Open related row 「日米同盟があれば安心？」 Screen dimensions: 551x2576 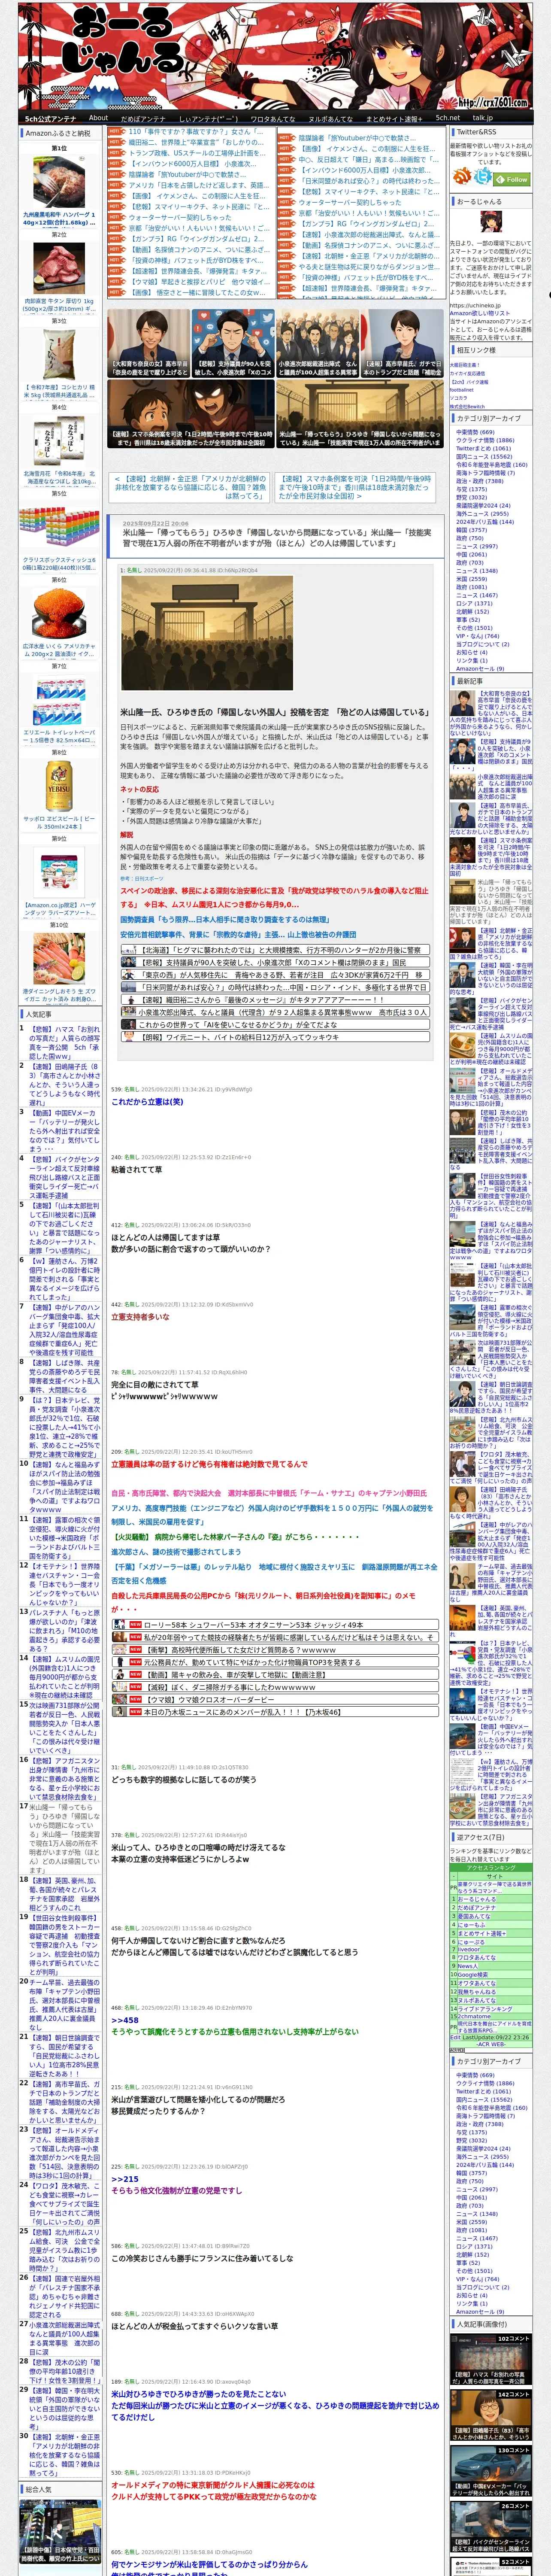coord(275,986)
